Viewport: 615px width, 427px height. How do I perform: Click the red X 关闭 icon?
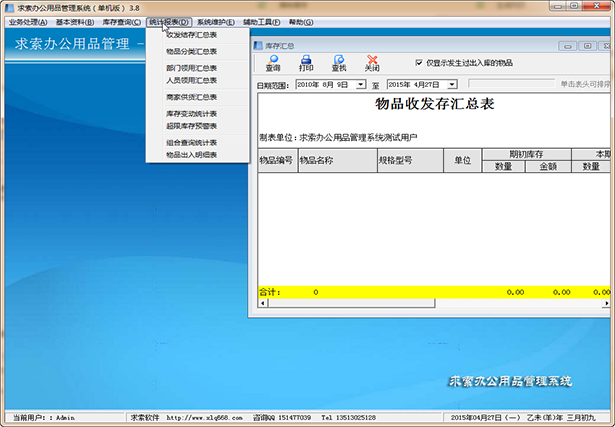pyautogui.click(x=372, y=63)
